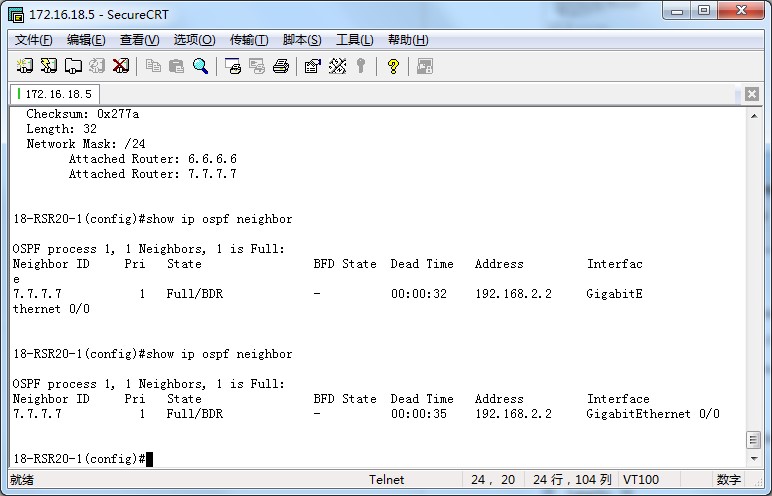772x496 pixels.
Task: Open the 脚本(S) menu
Action: (302, 40)
